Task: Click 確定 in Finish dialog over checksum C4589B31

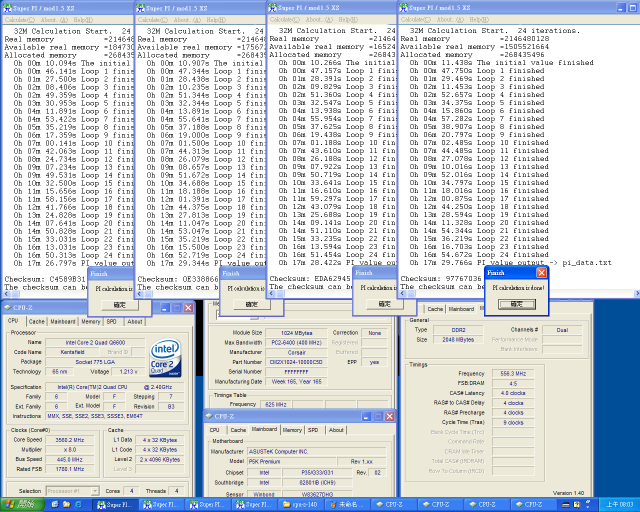Action: pyautogui.click(x=120, y=305)
